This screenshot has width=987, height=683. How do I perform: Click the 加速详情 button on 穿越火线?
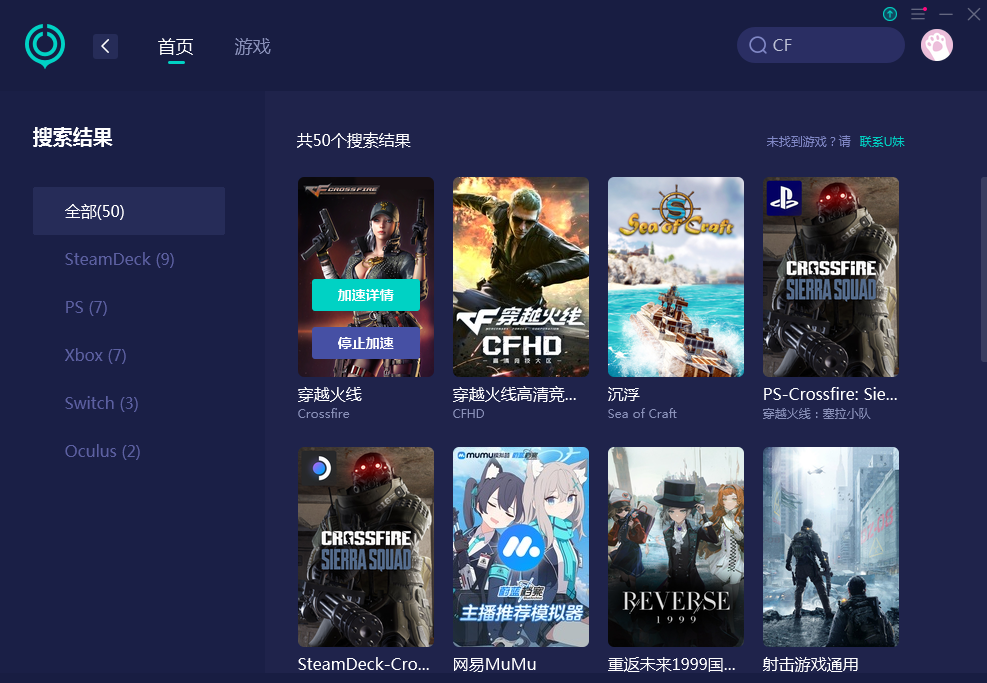[366, 295]
